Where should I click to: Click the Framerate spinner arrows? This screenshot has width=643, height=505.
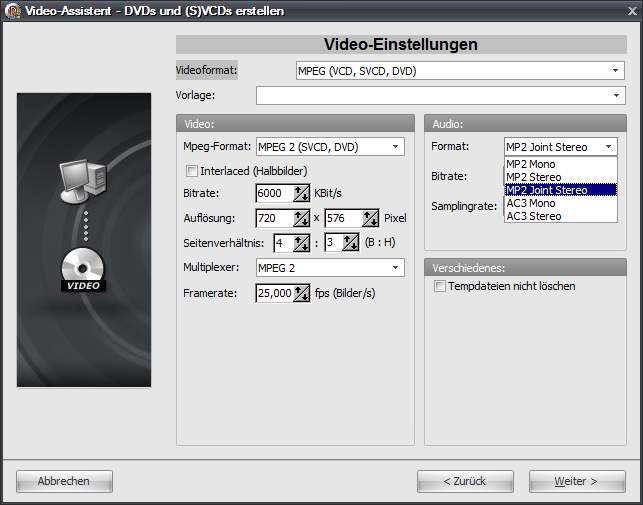click(x=302, y=293)
